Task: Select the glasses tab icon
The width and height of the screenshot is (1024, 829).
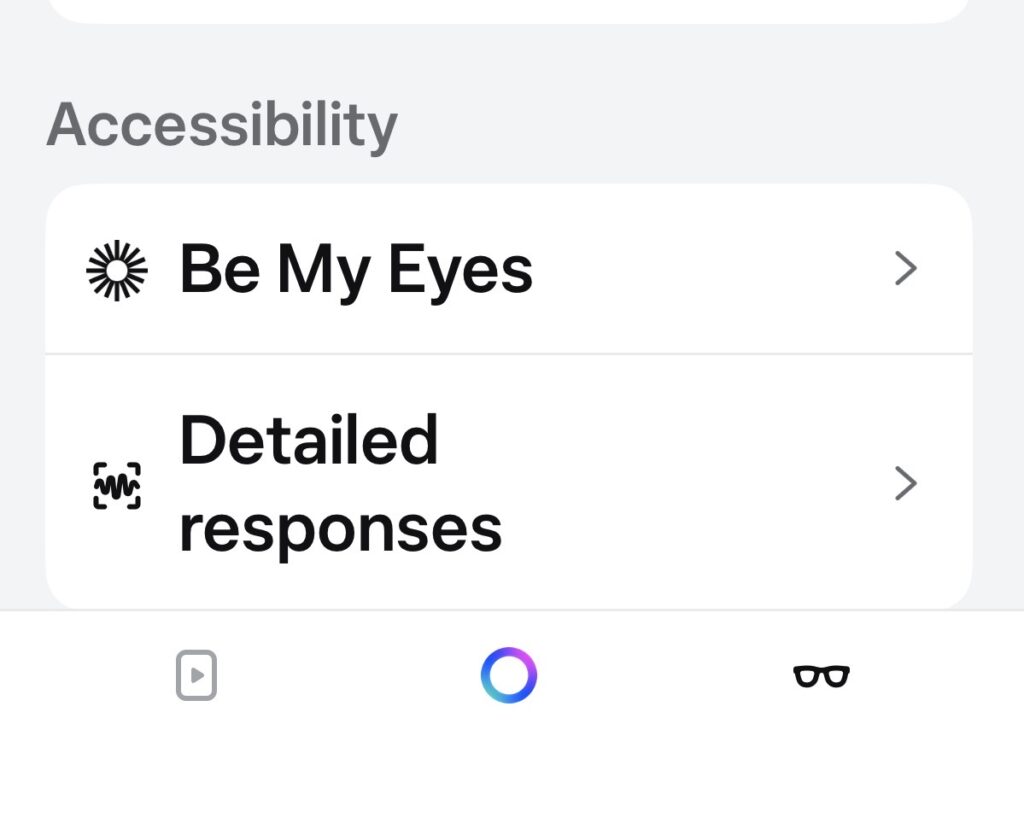Action: pyautogui.click(x=821, y=677)
